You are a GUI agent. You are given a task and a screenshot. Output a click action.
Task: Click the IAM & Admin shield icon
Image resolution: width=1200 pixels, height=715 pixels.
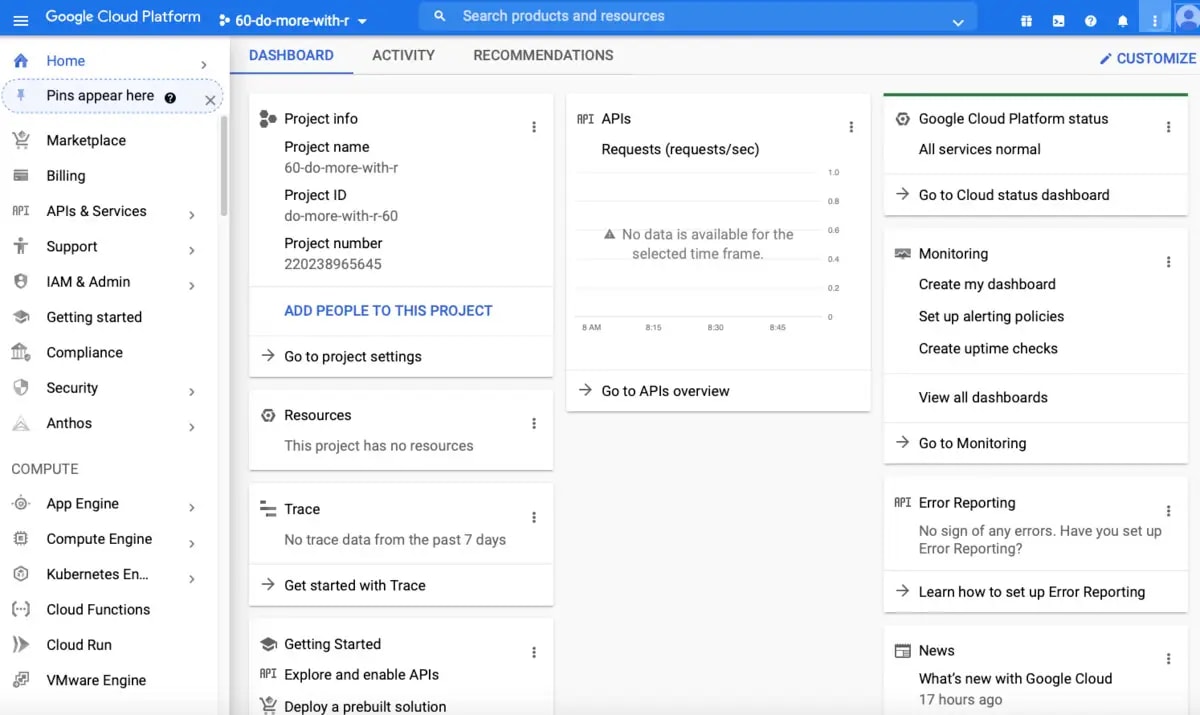tap(21, 282)
